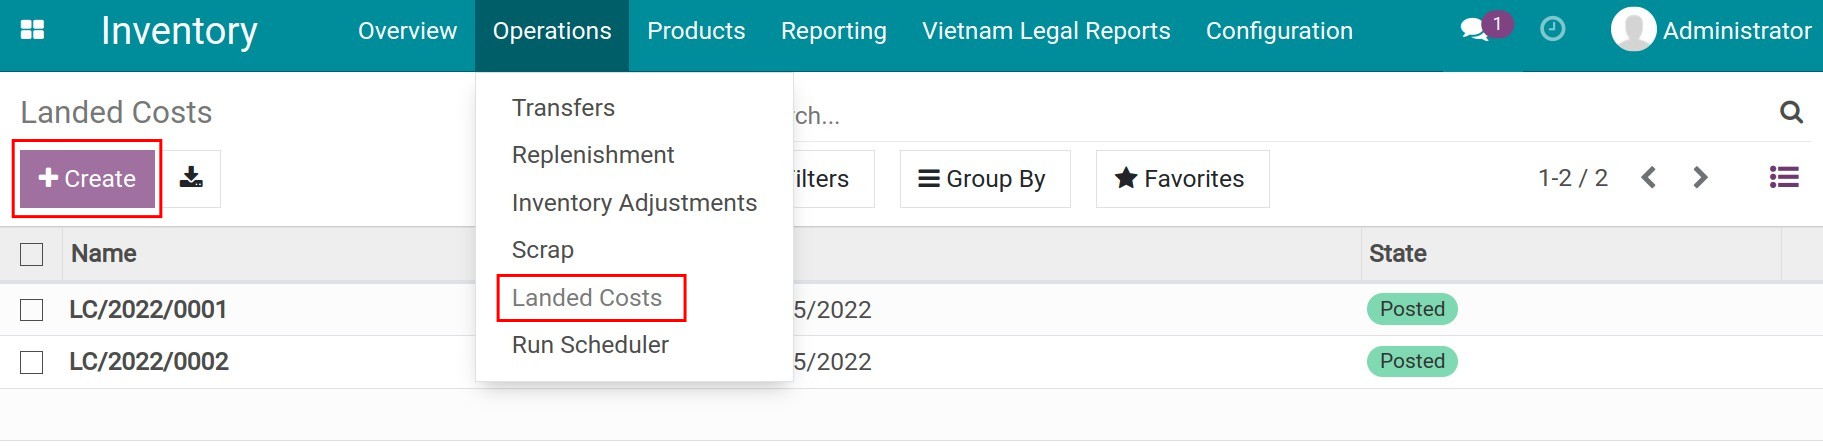Sort by the State column header

pyautogui.click(x=1397, y=254)
